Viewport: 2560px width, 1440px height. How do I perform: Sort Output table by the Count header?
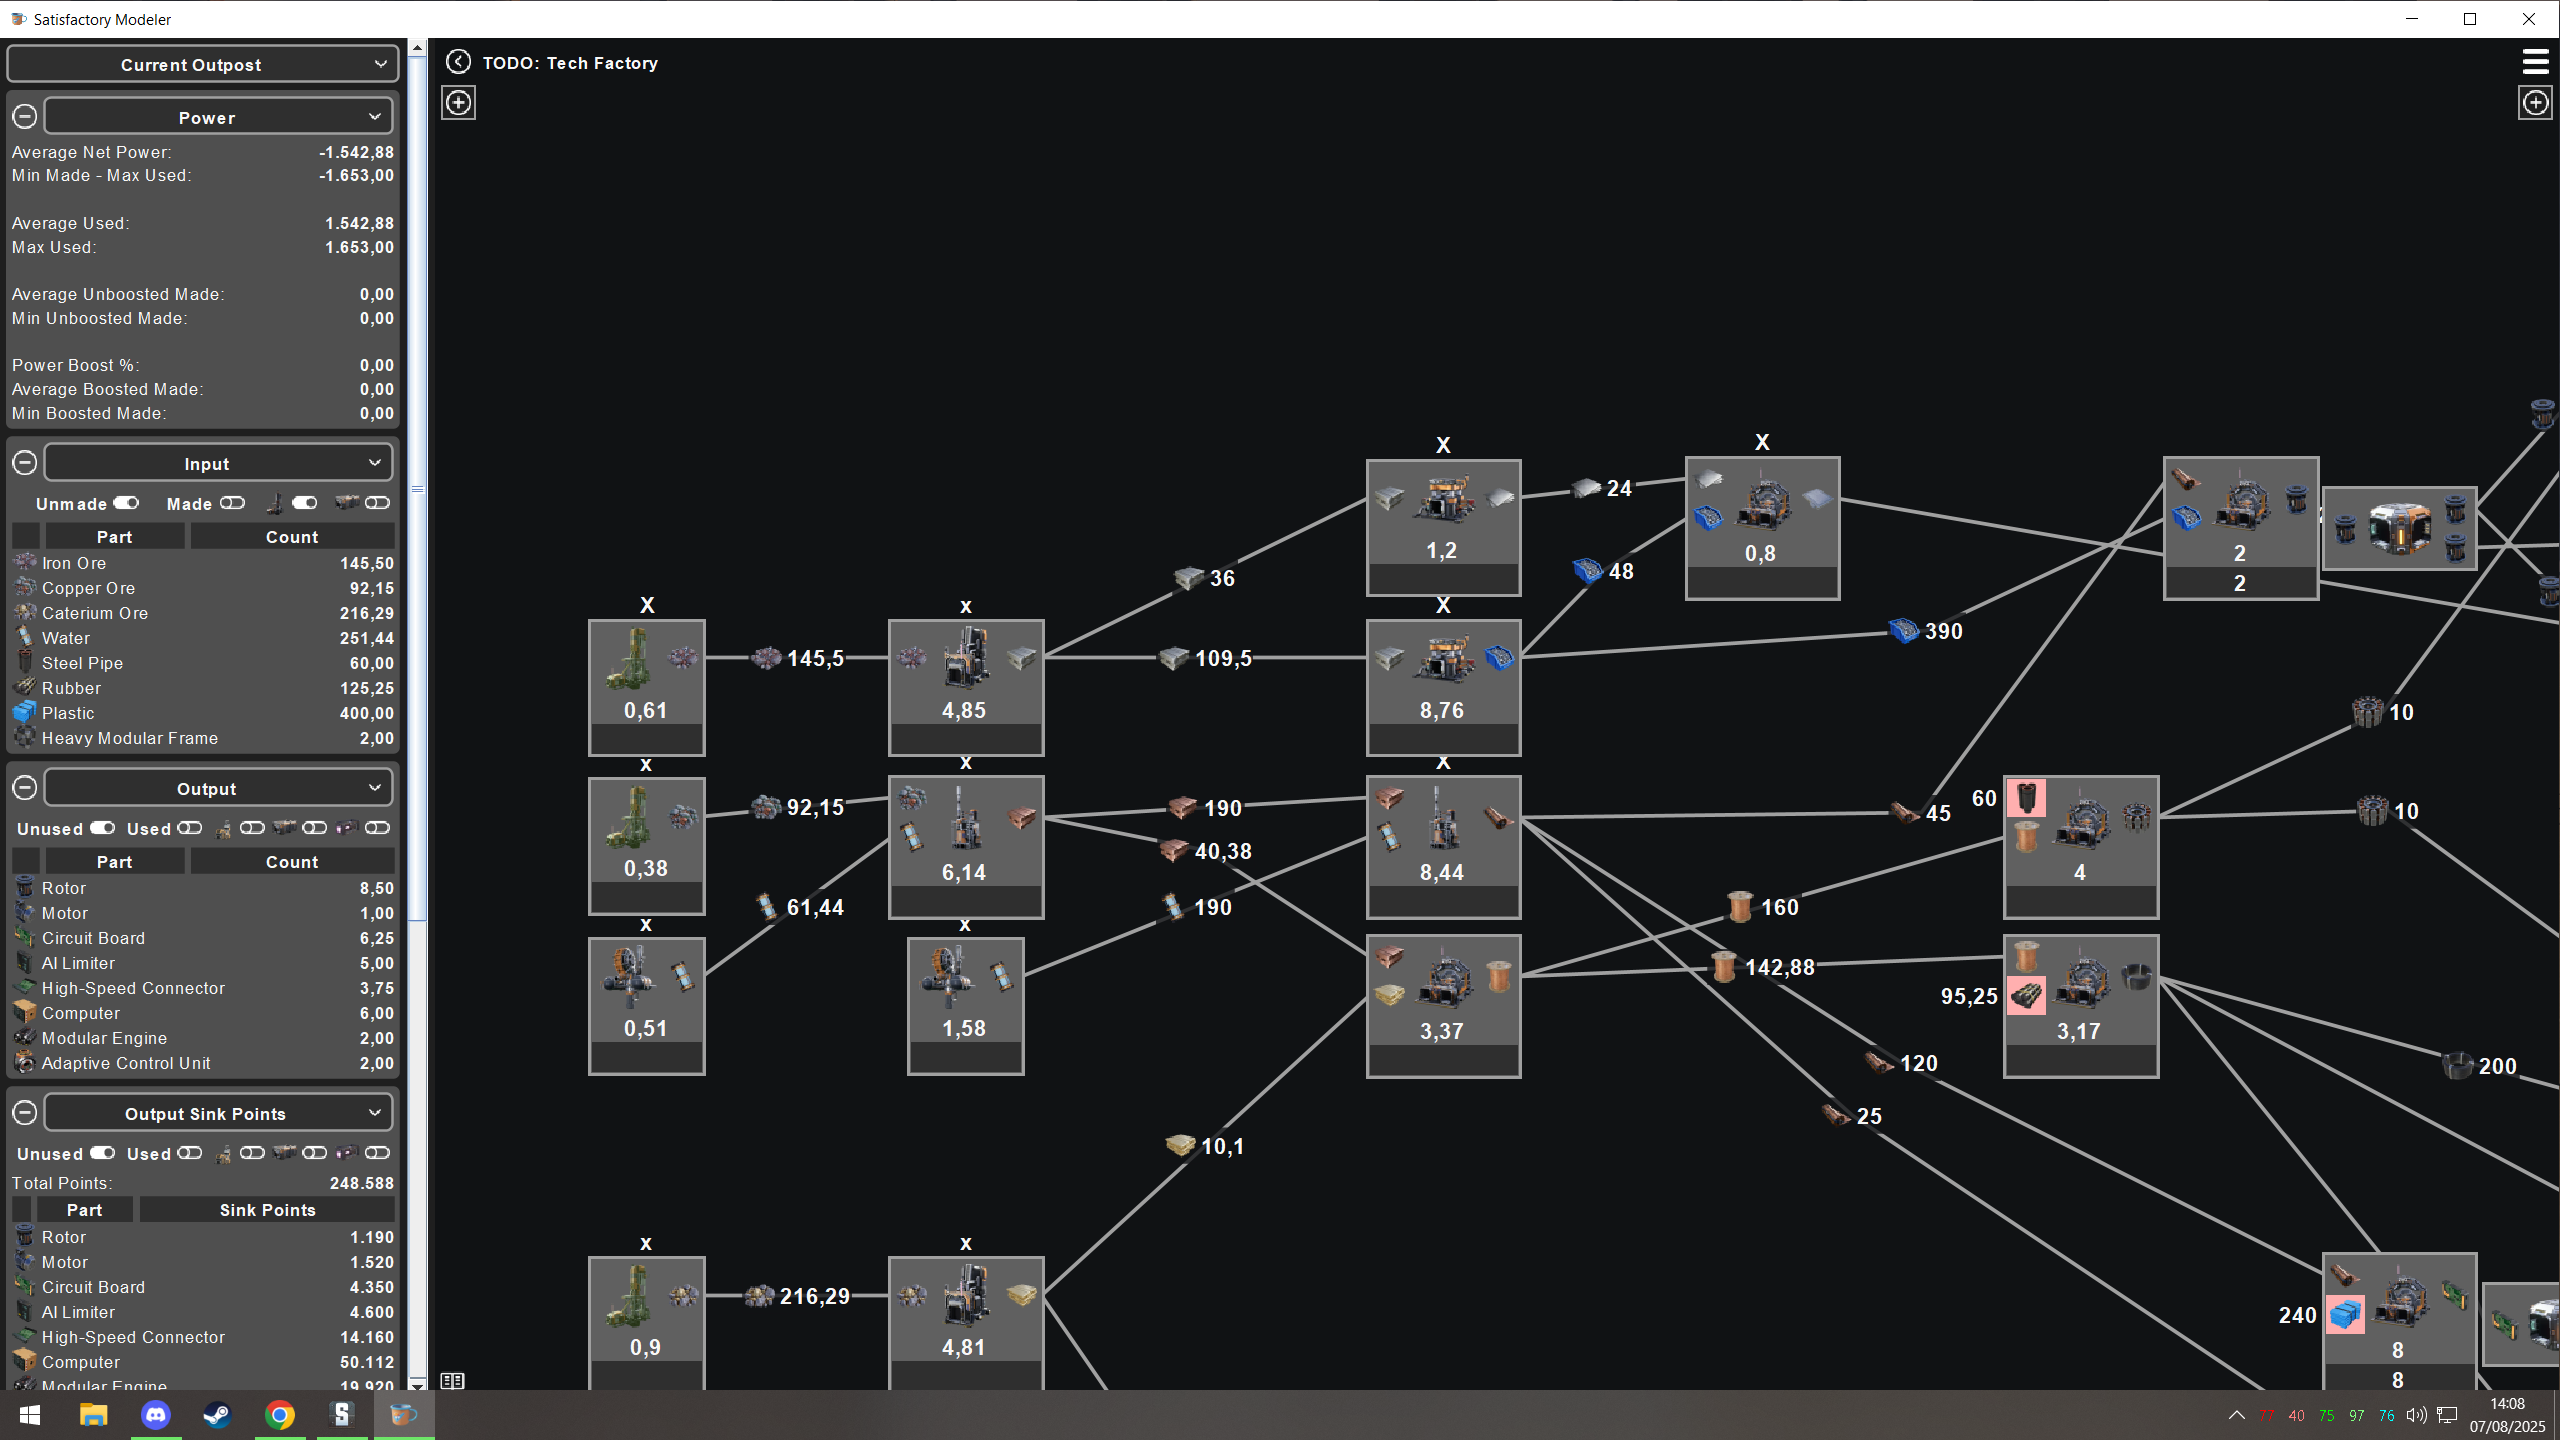292,862
